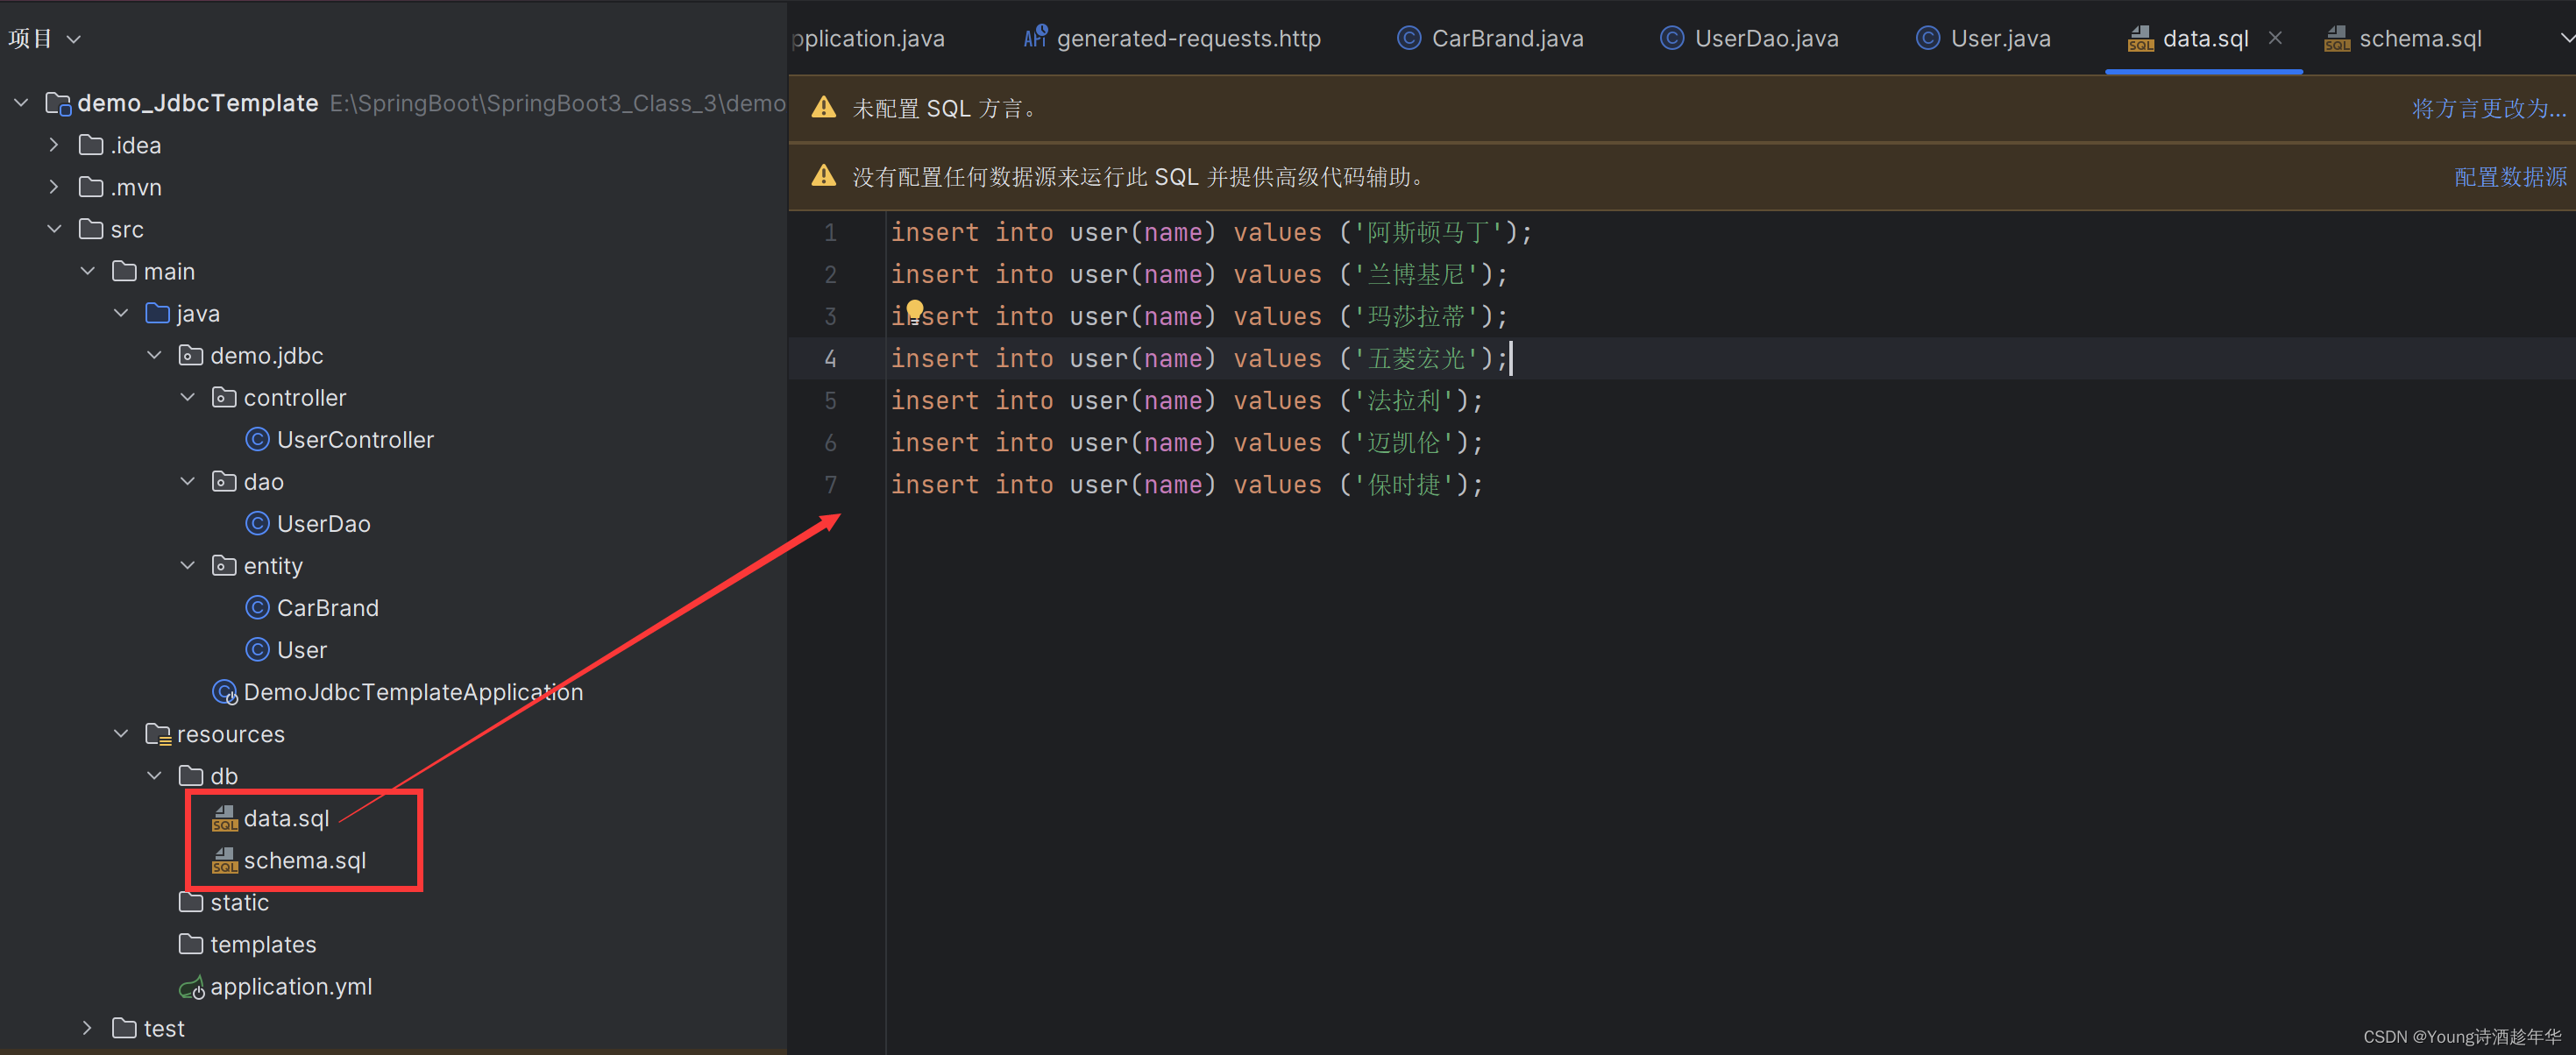Image resolution: width=2576 pixels, height=1055 pixels.
Task: Collapse the main folder
Action: click(x=88, y=271)
